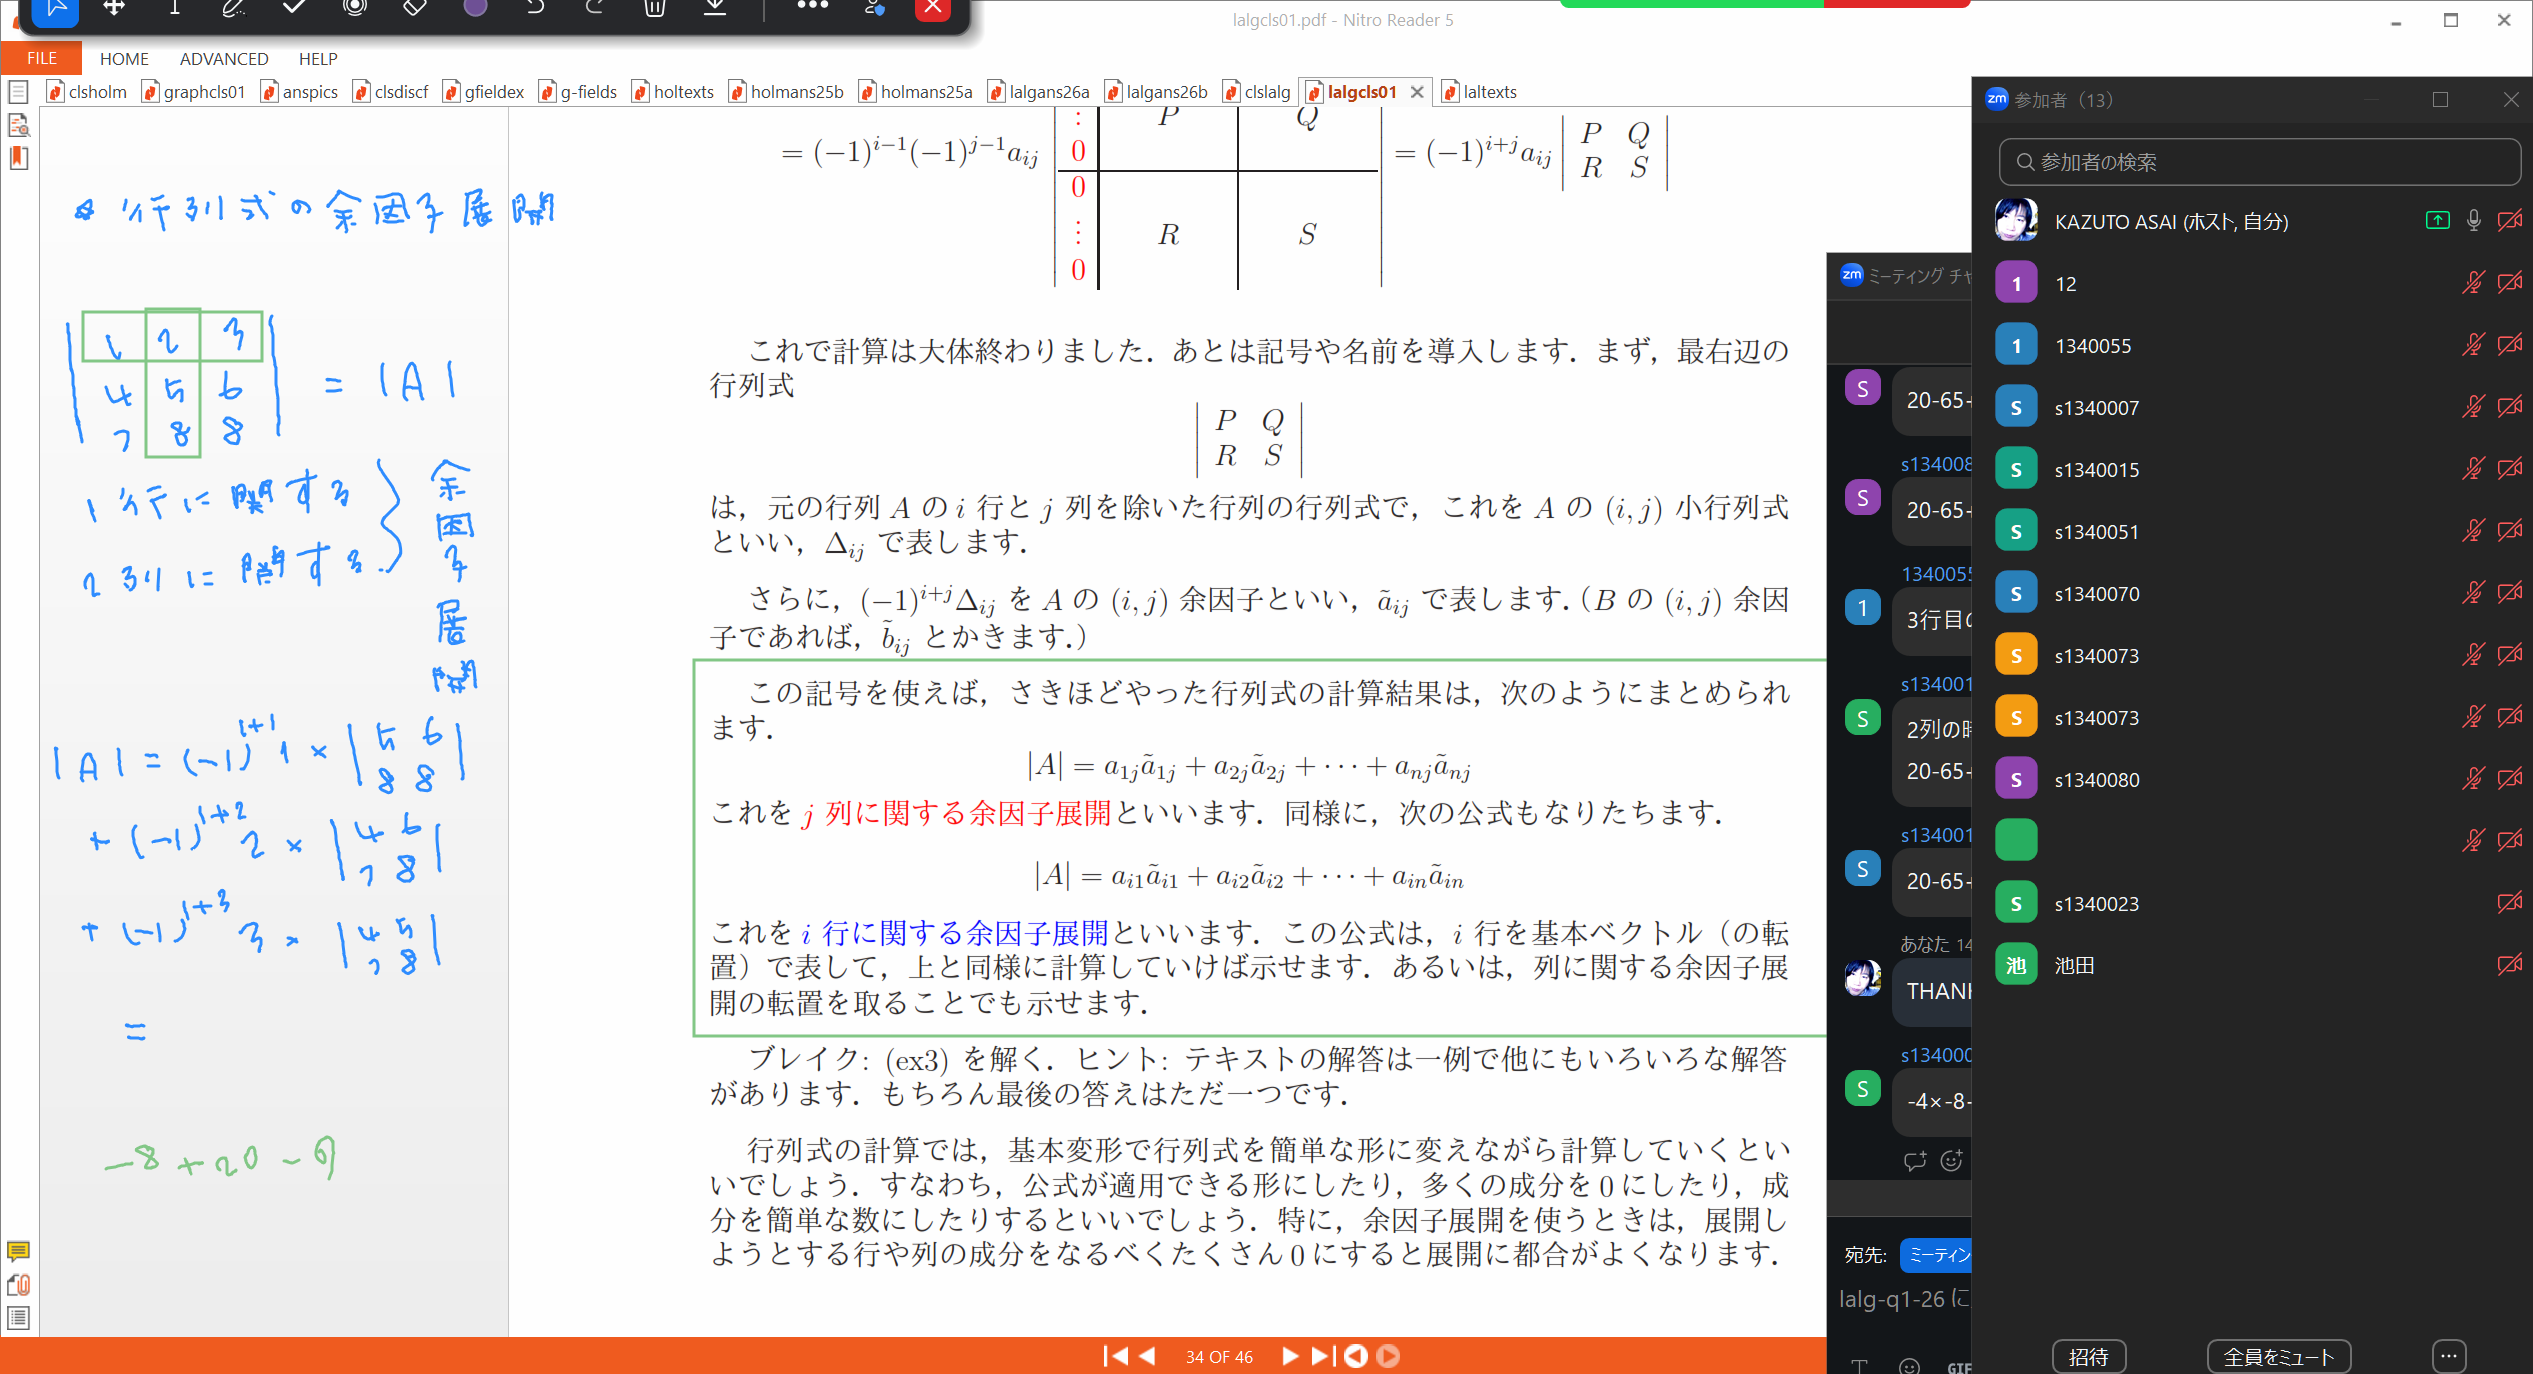
Task: Toggle KAZUTO ASAI's microphone
Action: 2474,221
